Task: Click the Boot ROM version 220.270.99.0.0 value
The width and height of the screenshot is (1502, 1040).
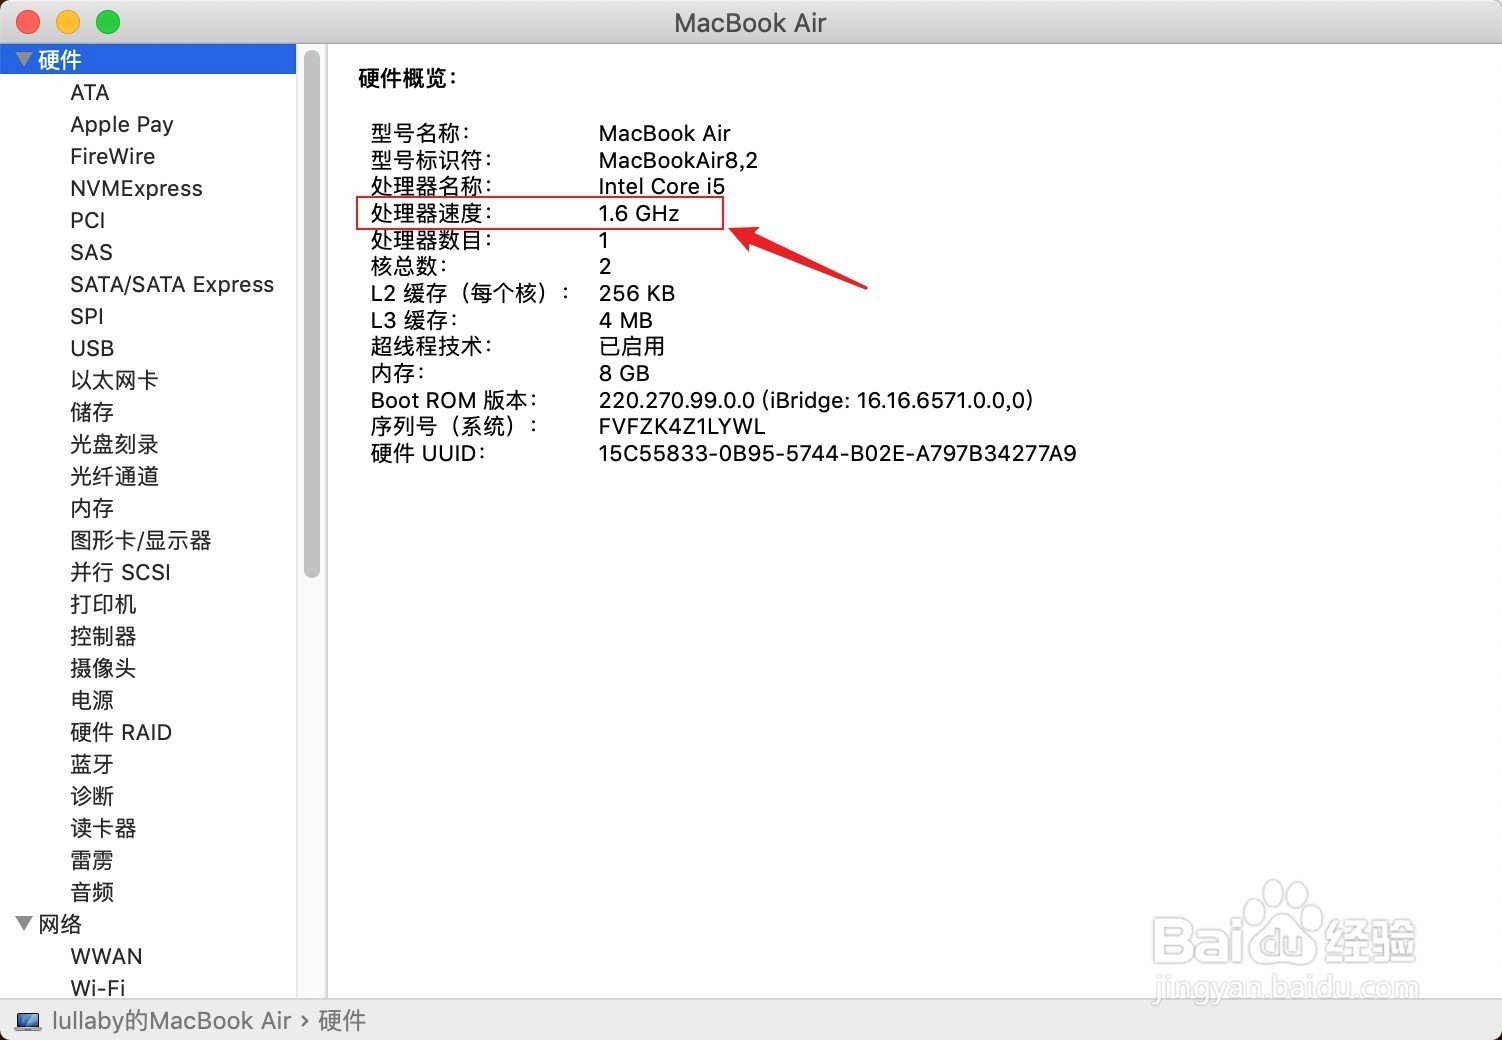Action: point(815,400)
